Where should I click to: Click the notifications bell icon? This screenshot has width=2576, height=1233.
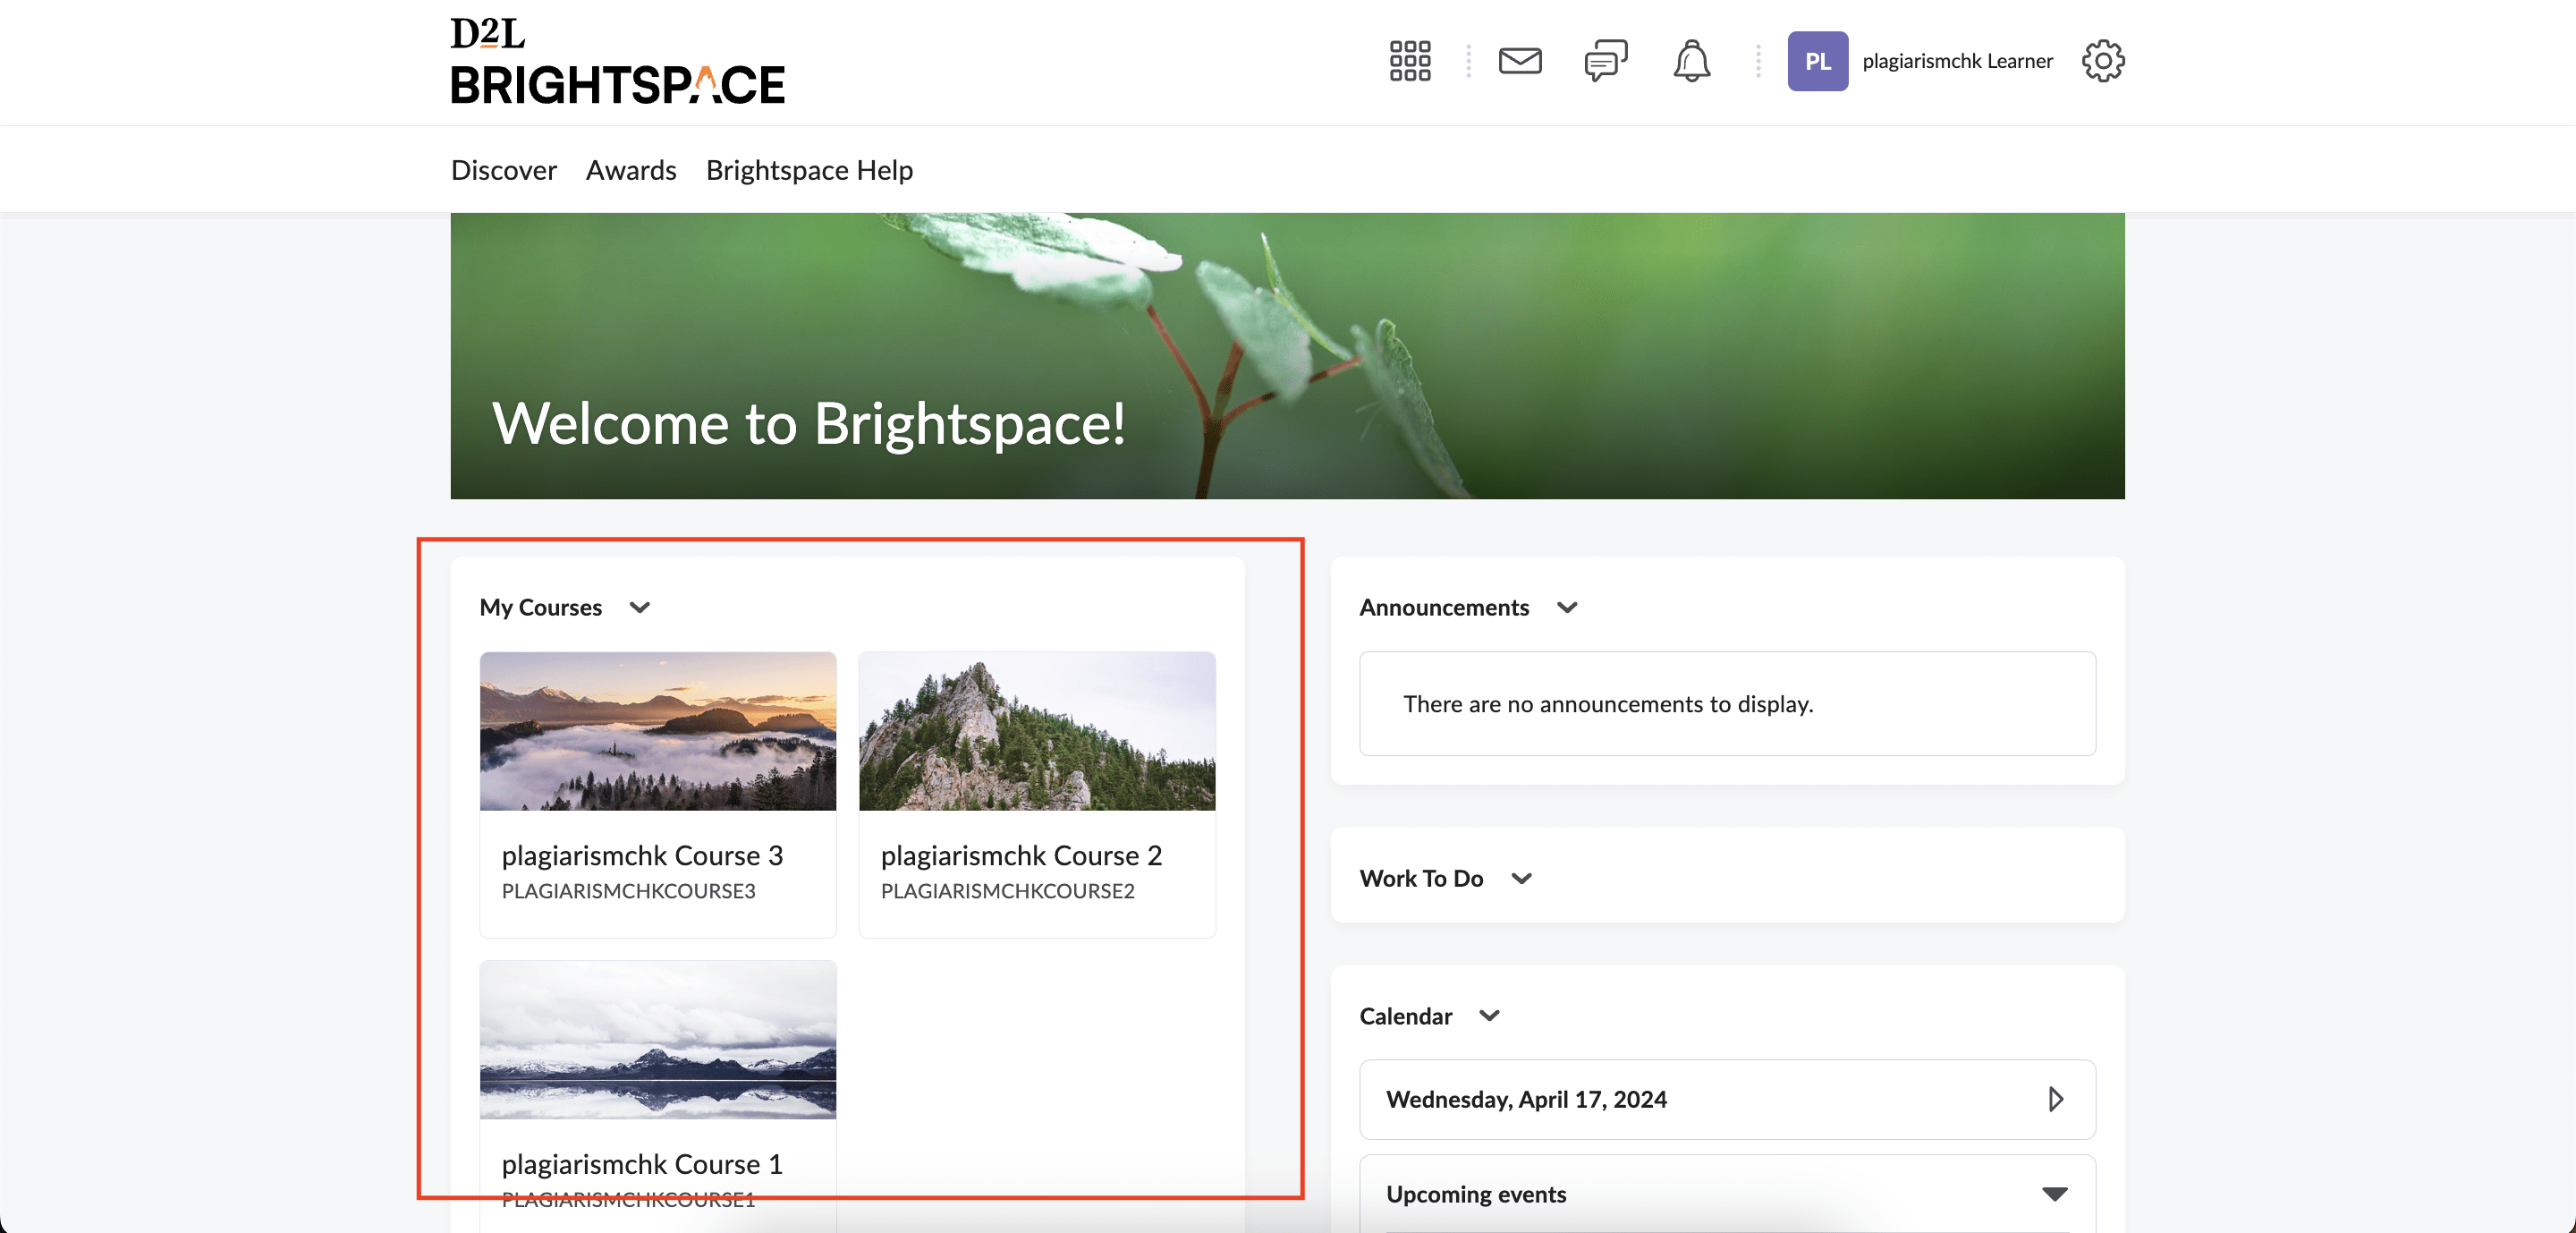coord(1690,59)
